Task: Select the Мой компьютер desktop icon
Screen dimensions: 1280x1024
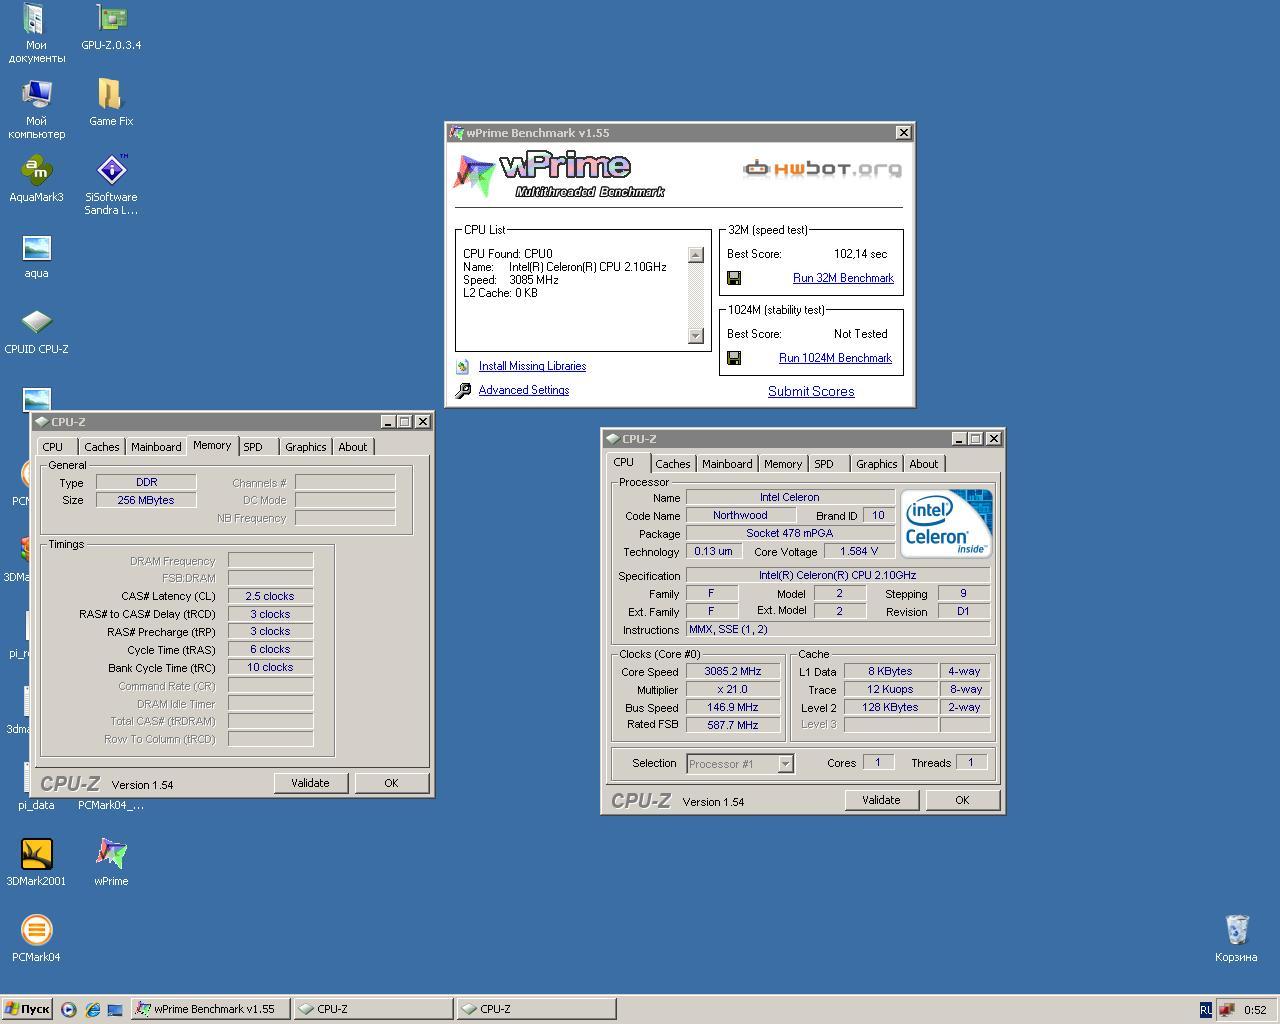Action: click(x=36, y=109)
